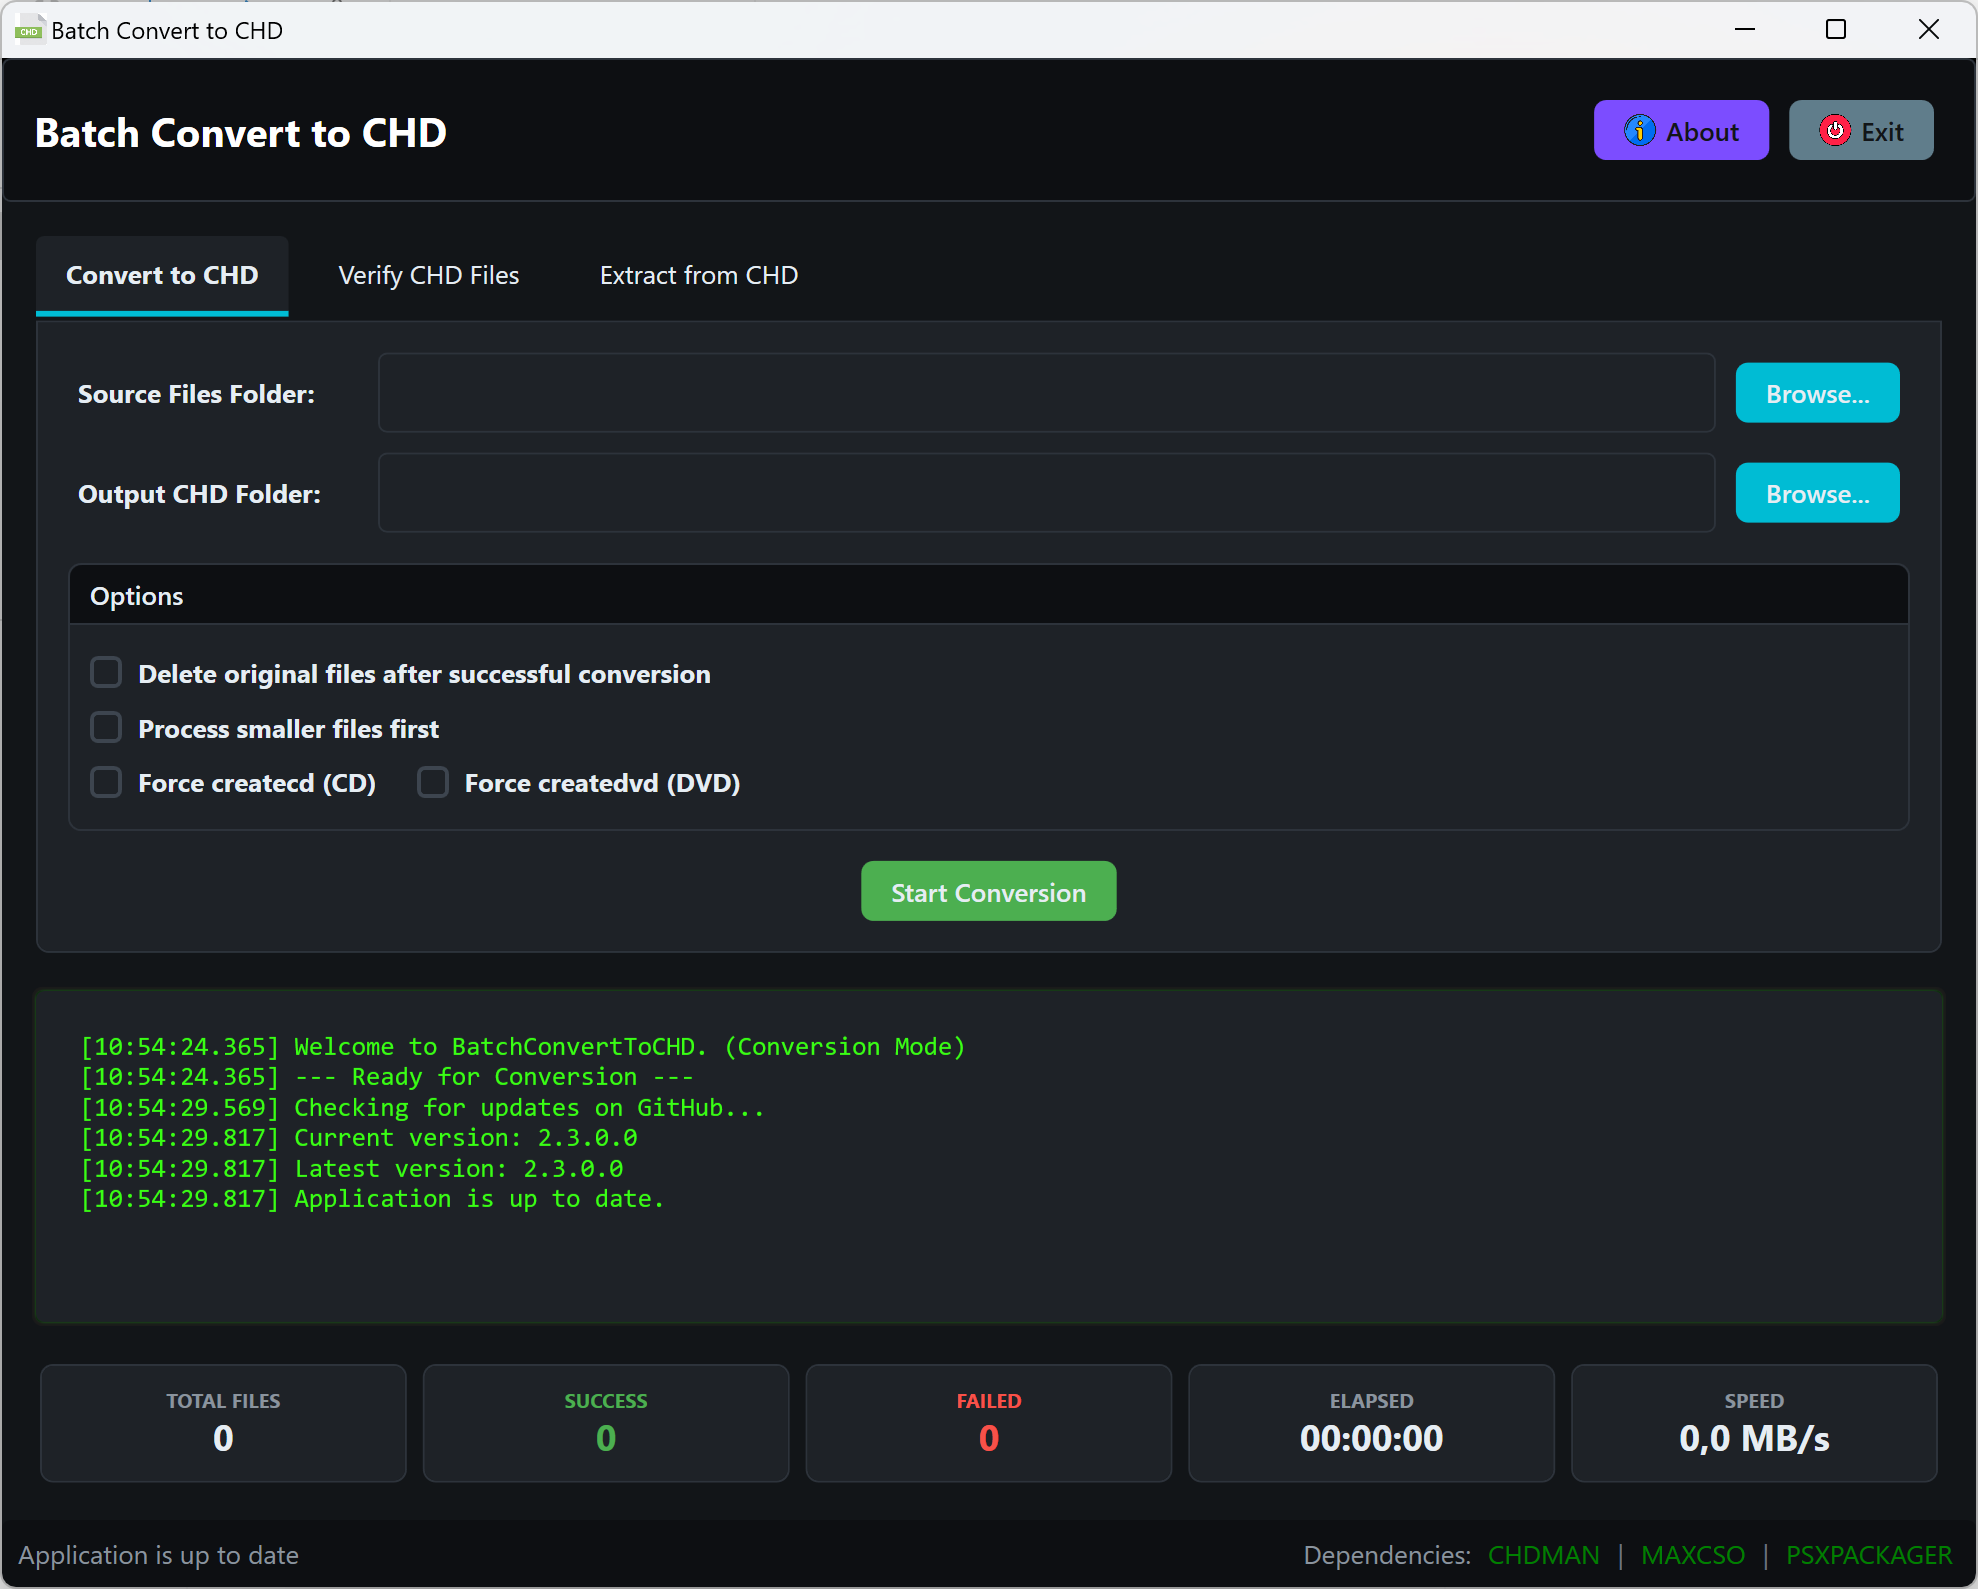Click the TOTAL FILES counter card
The height and width of the screenshot is (1589, 1978).
(x=223, y=1423)
